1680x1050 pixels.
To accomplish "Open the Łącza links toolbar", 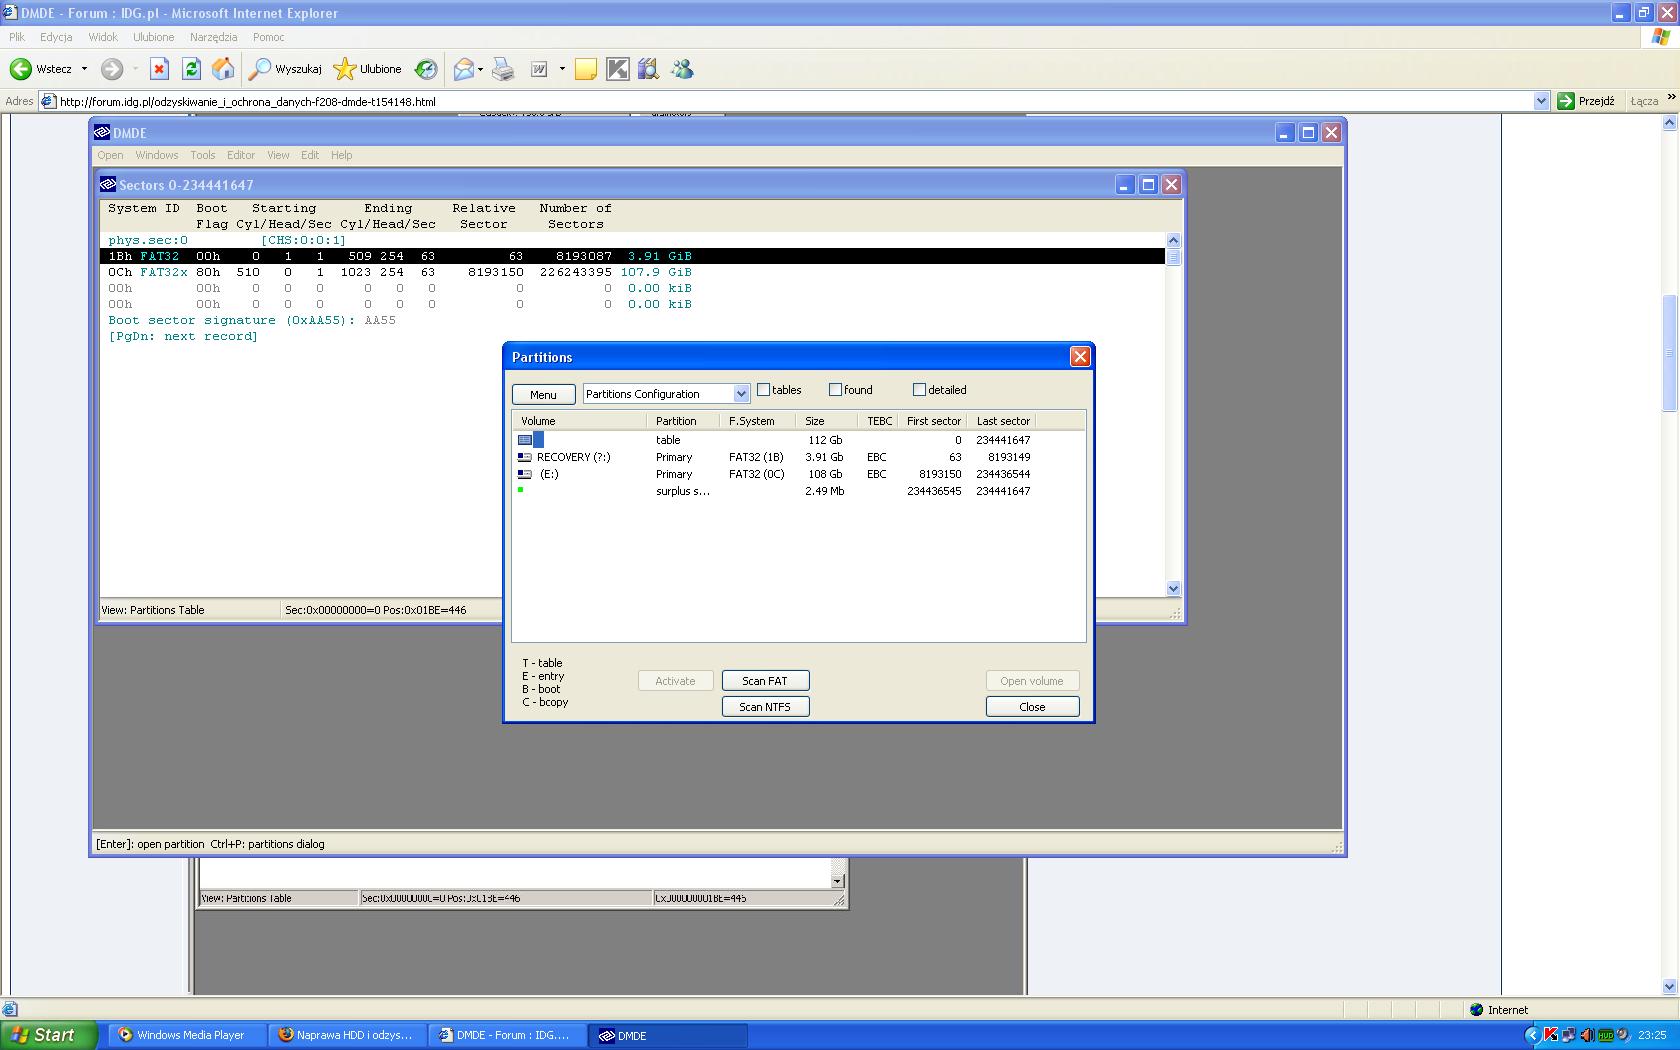I will tap(1644, 101).
